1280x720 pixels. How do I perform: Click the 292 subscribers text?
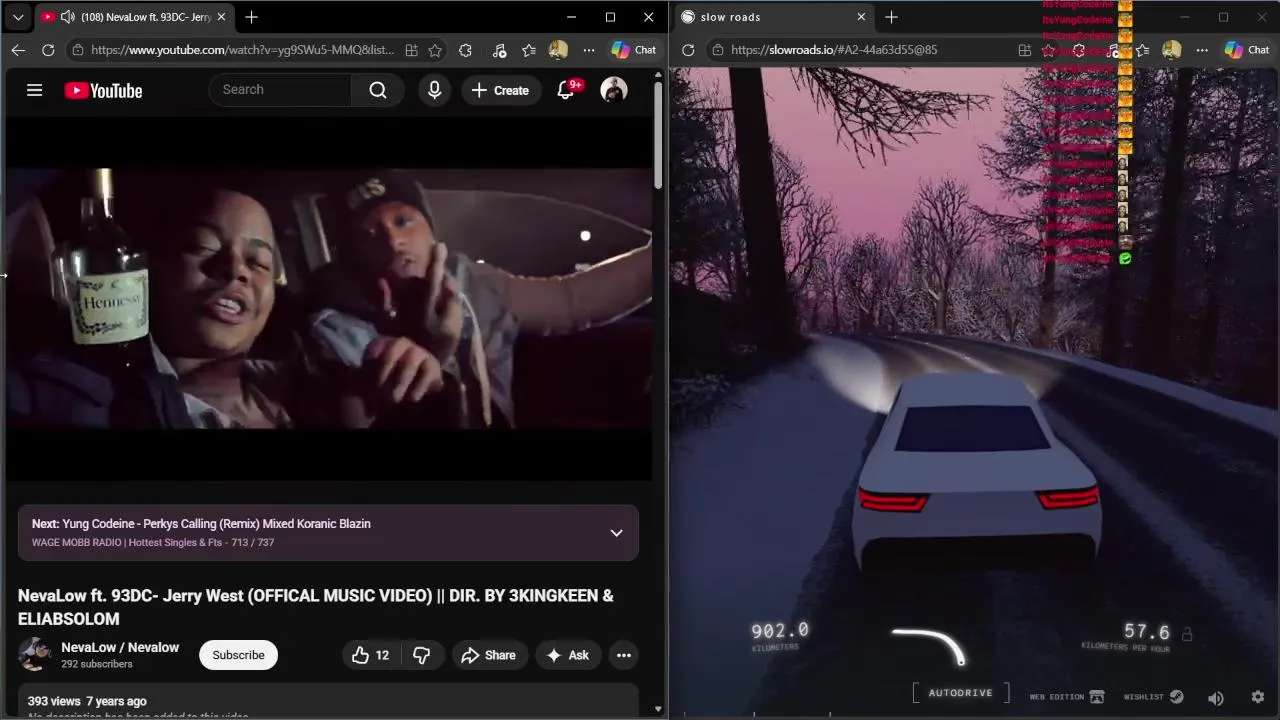pos(97,664)
